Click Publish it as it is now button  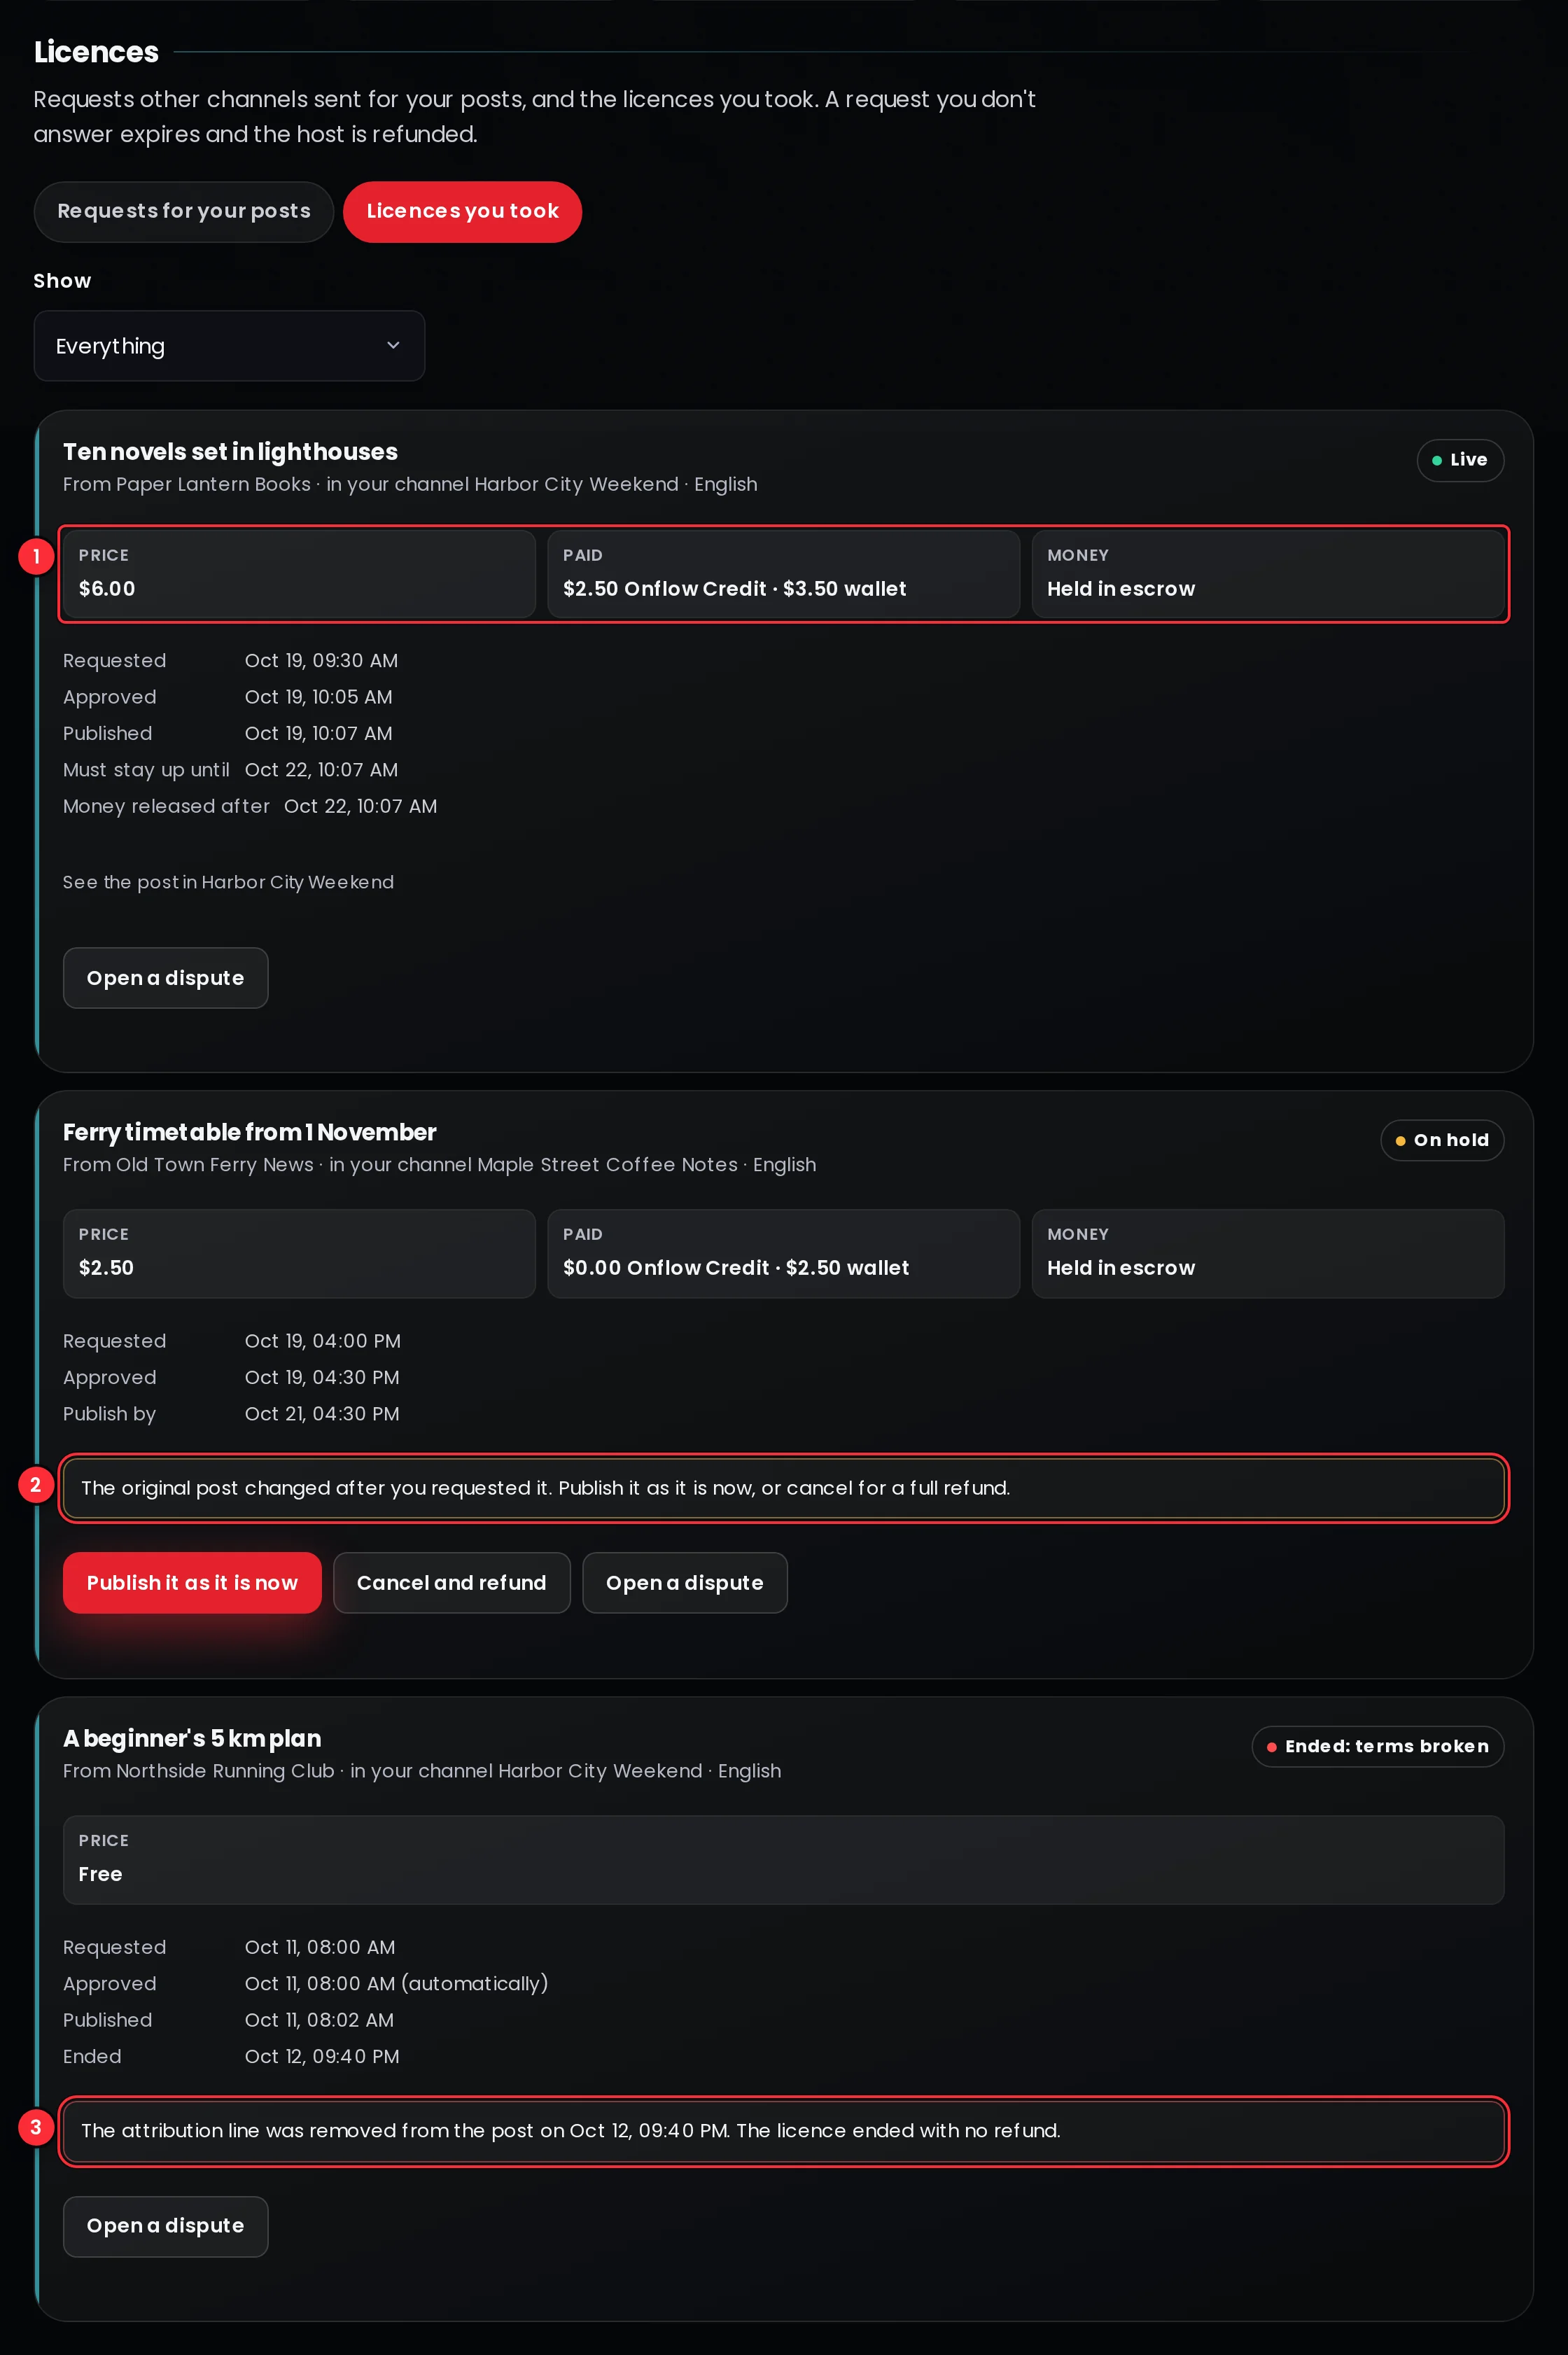tap(192, 1582)
